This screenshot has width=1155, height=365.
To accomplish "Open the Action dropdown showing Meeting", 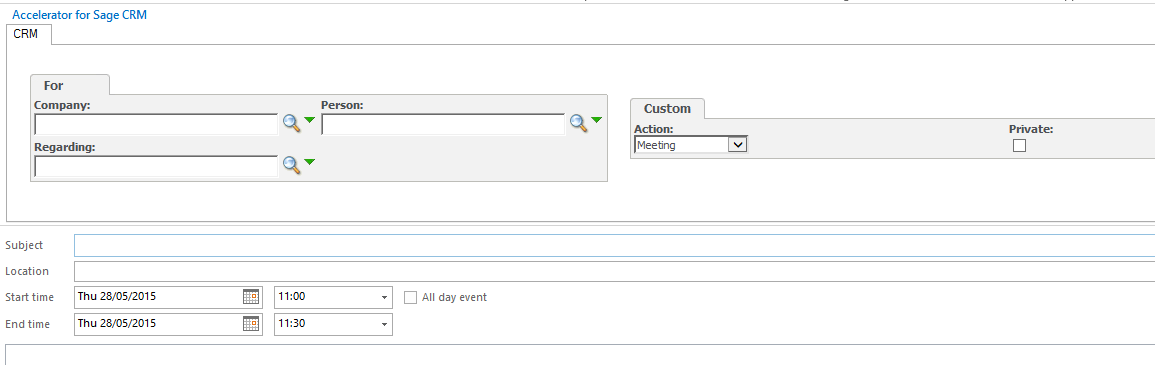I will pos(691,145).
